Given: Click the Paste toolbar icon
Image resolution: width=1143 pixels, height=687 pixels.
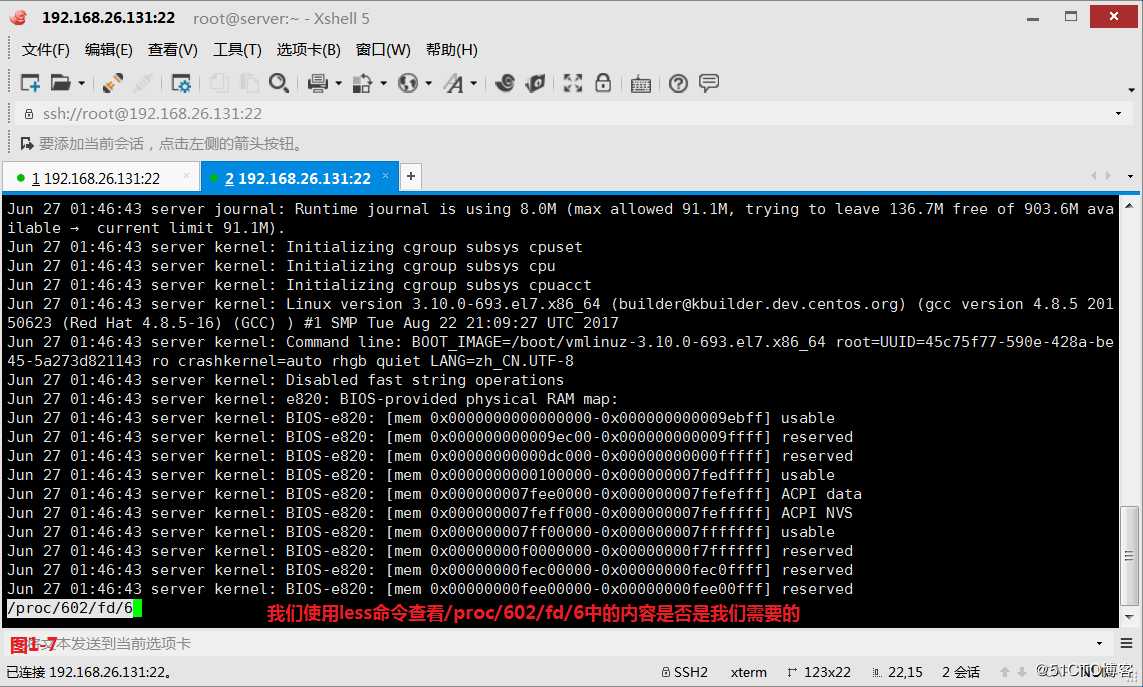Looking at the screenshot, I should point(249,83).
